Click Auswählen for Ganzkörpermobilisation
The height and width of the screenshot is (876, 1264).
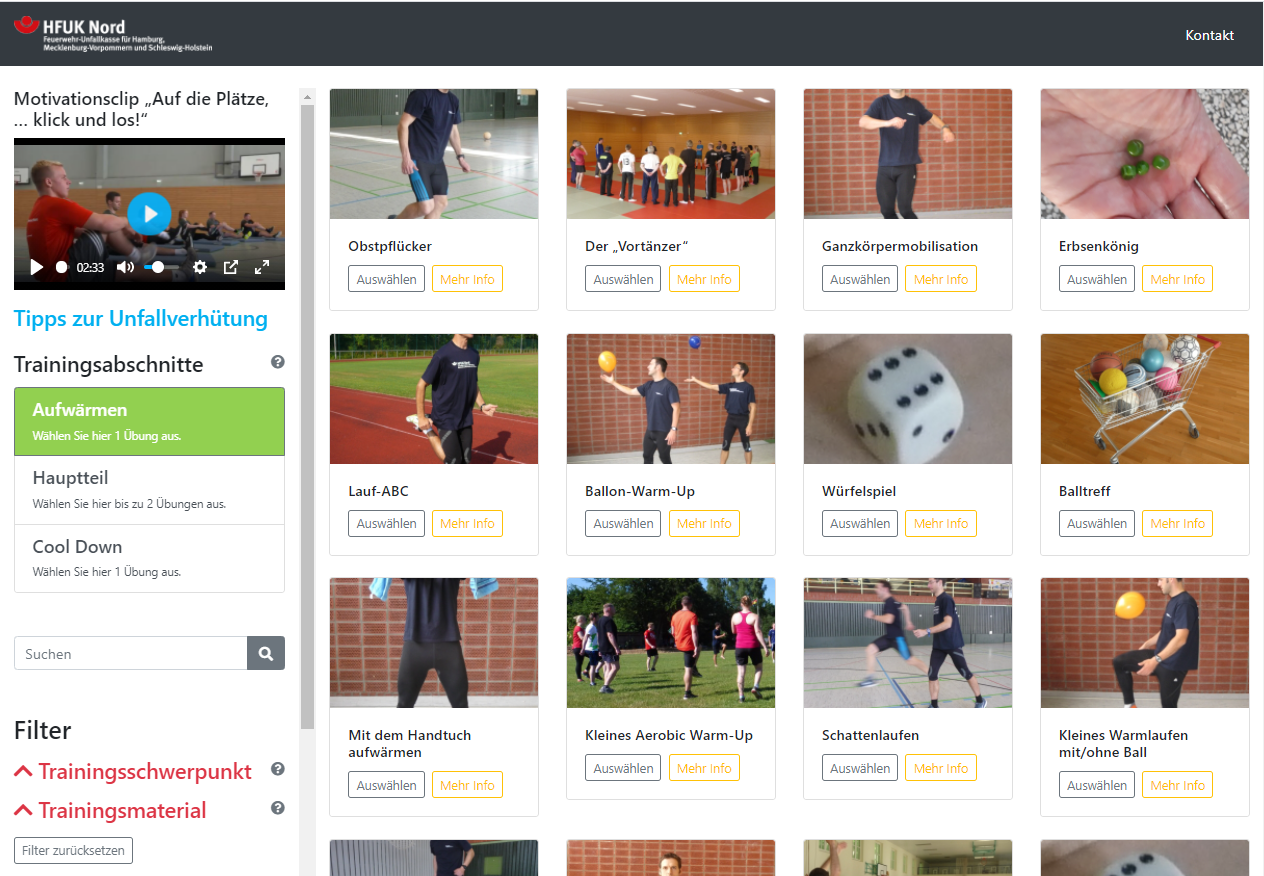(x=860, y=279)
